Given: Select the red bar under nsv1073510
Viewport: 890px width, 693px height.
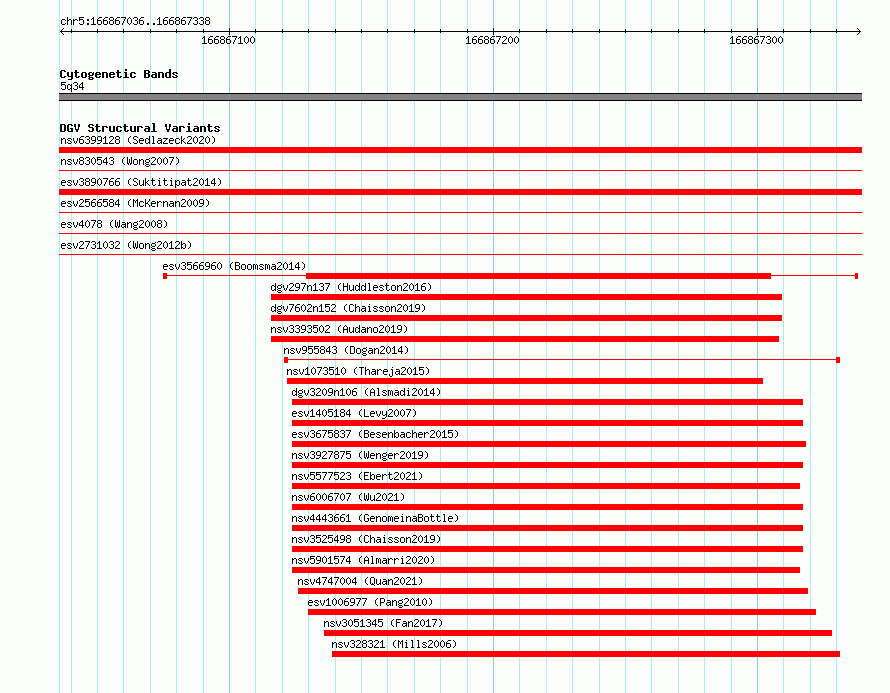Looking at the screenshot, I should (x=524, y=381).
